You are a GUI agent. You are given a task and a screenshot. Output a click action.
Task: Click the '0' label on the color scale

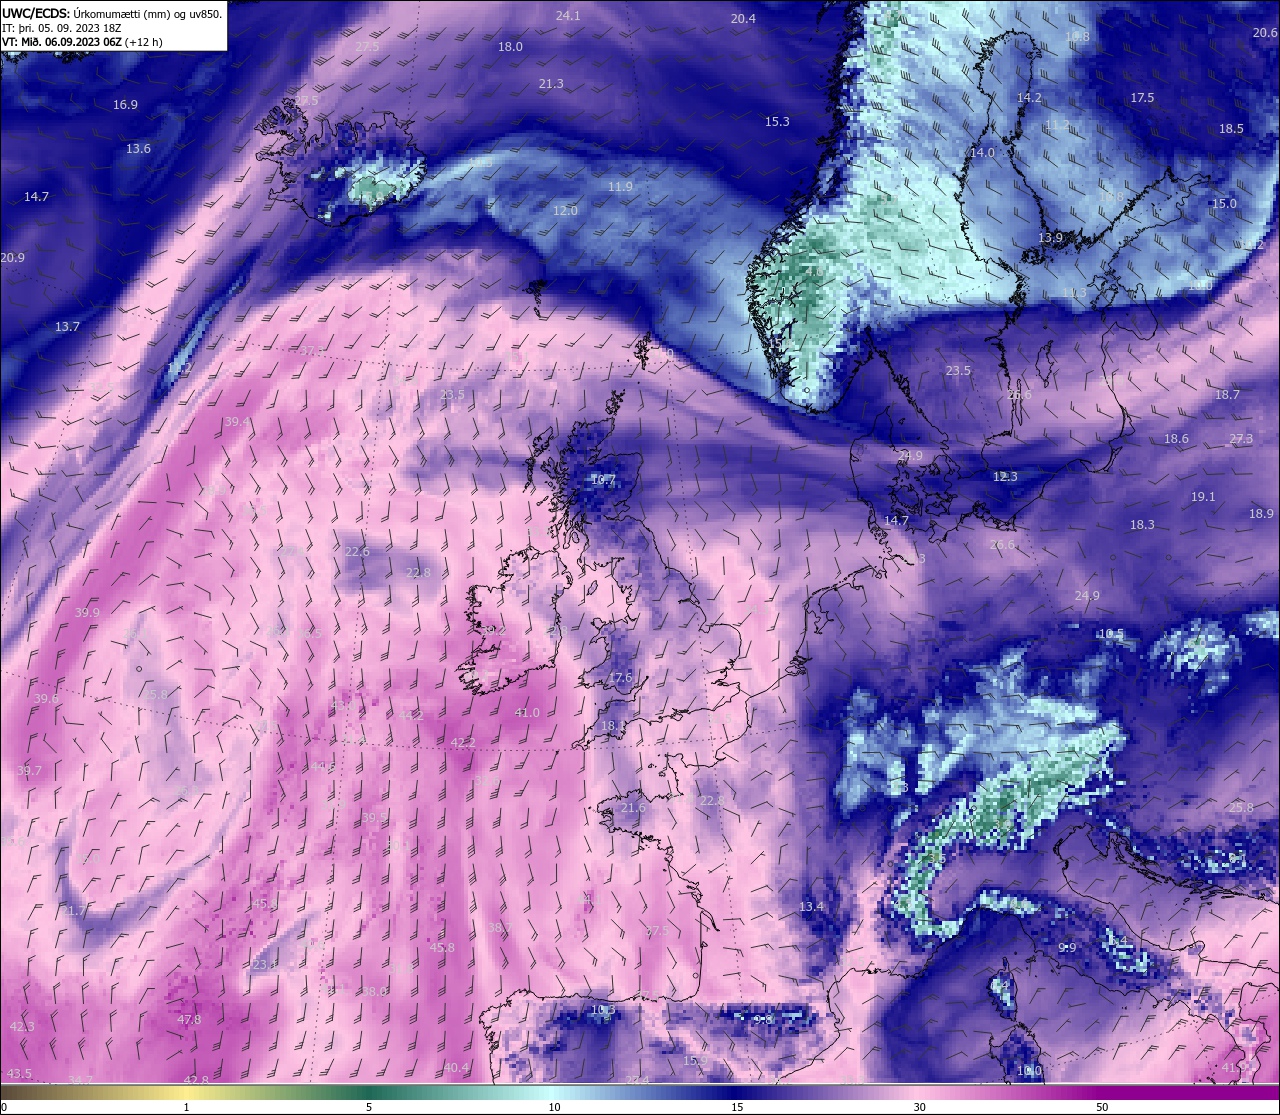point(3,1107)
